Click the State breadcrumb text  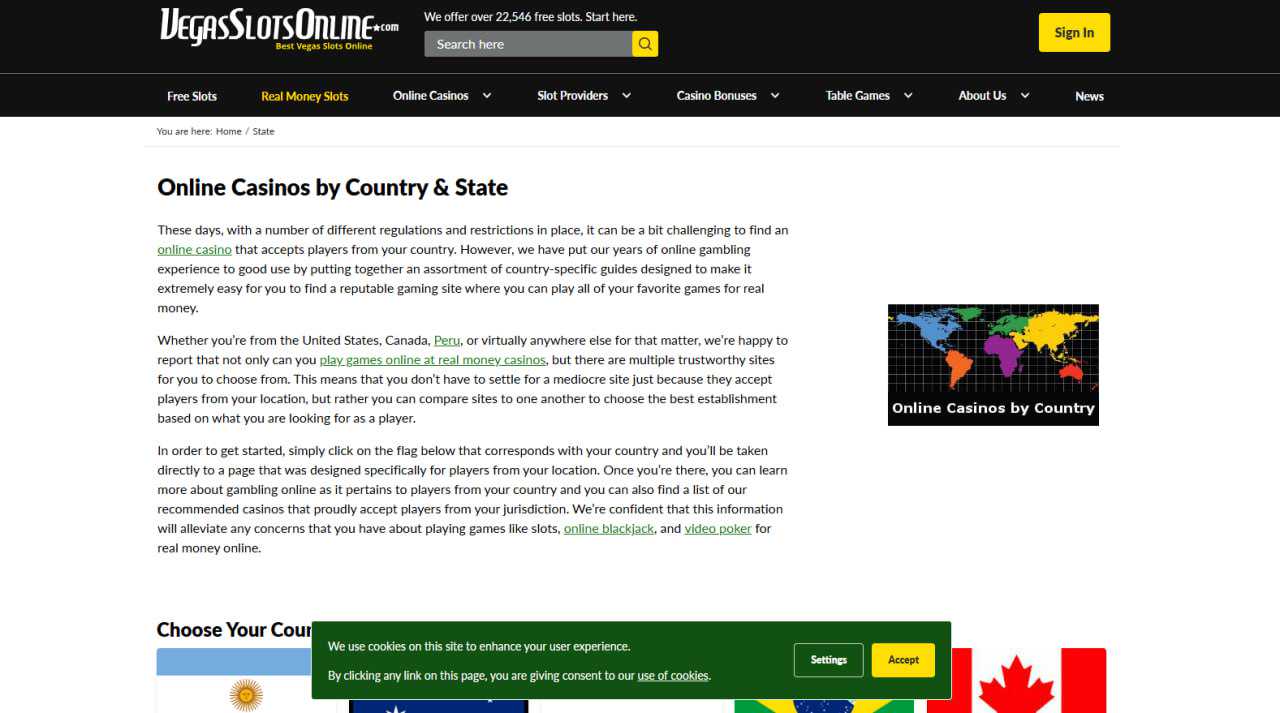[x=263, y=131]
